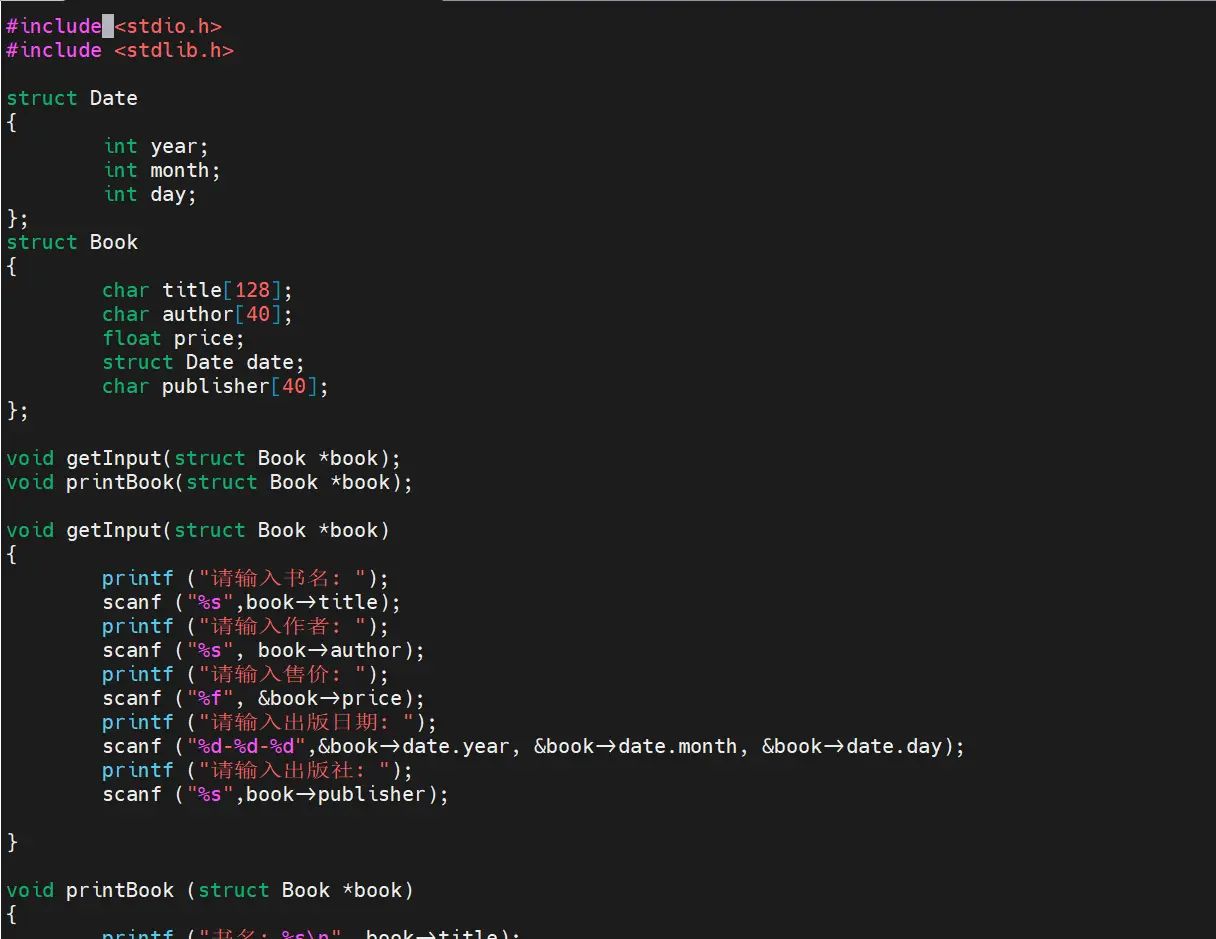
Task: Click the '&book->date.day' argument
Action: (x=852, y=746)
